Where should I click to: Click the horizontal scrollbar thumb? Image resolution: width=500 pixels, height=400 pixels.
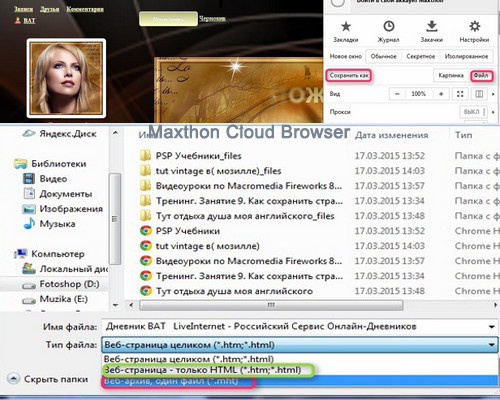[271, 305]
